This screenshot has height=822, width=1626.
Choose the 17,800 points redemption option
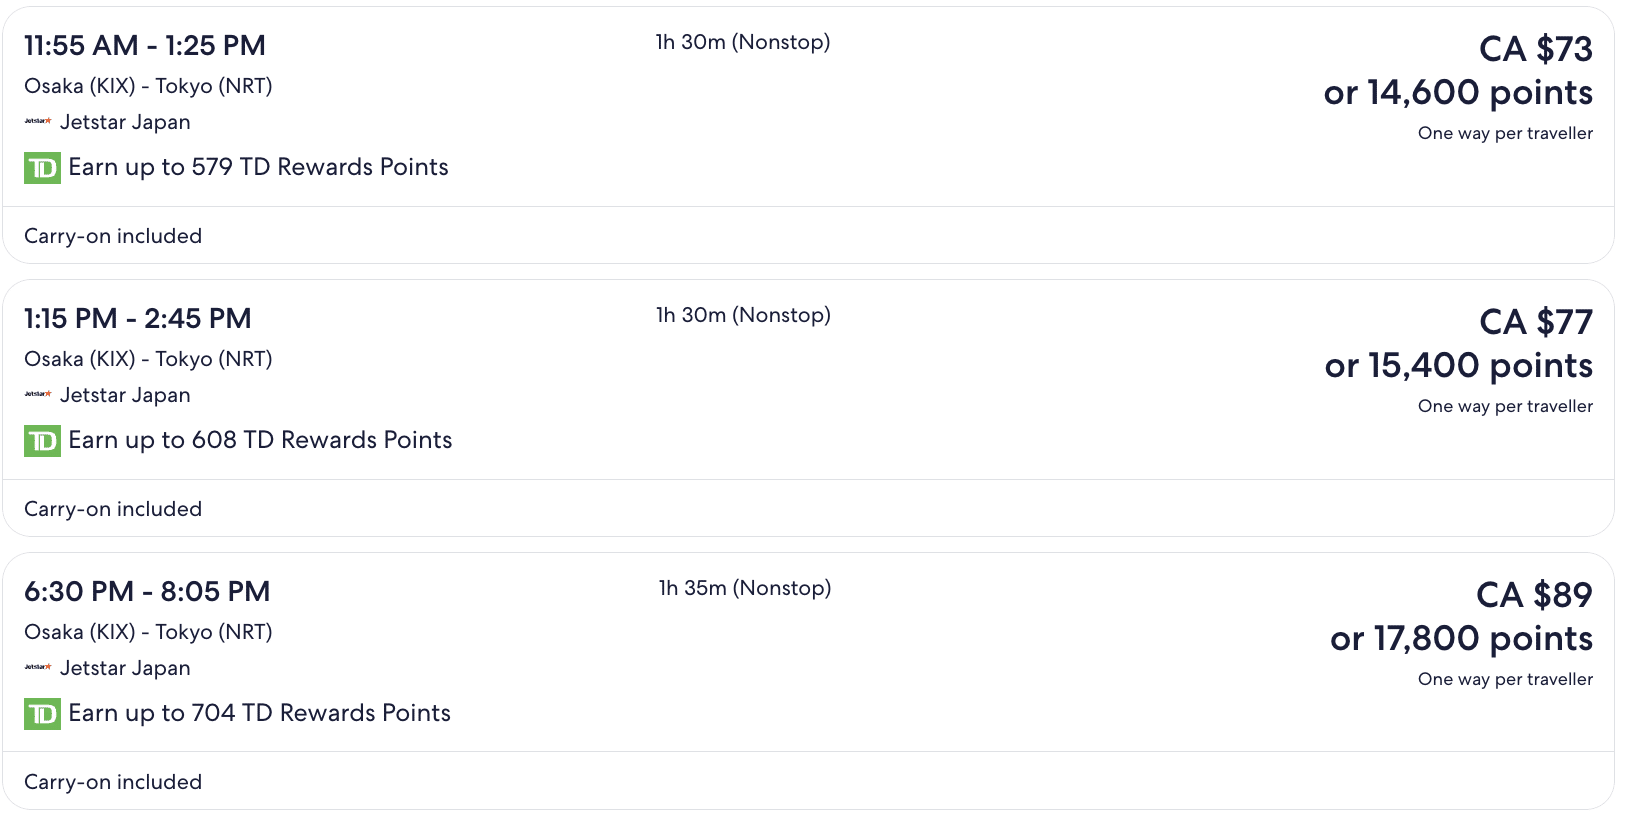1461,639
